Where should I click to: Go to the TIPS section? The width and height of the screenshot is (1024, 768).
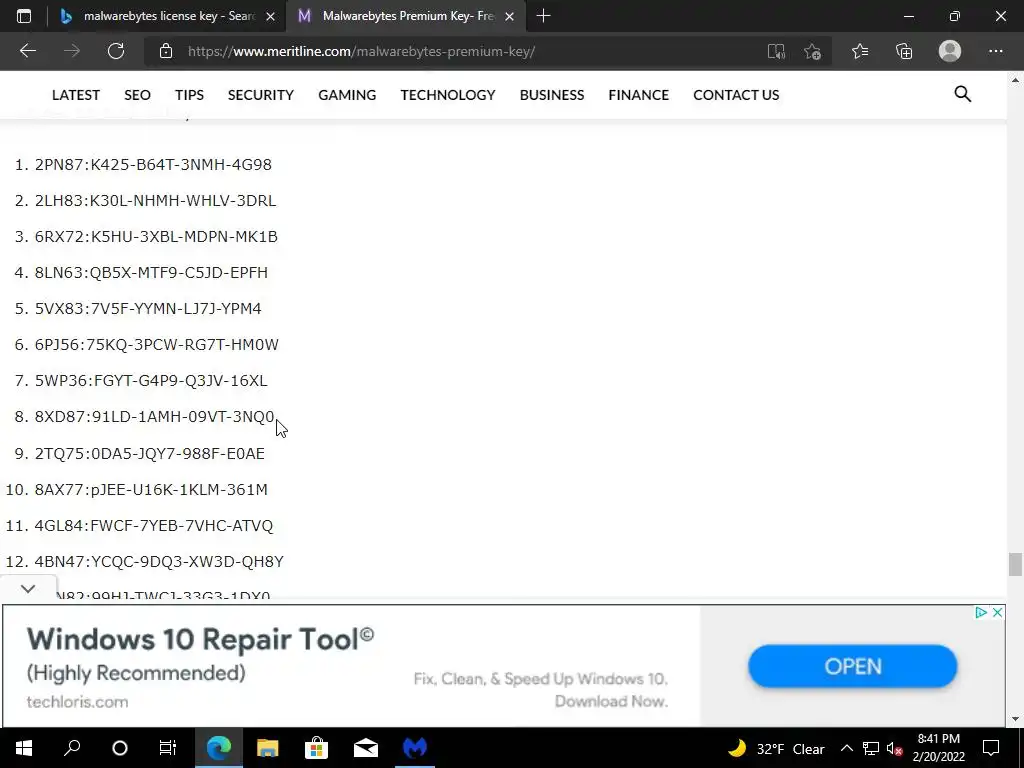189,95
